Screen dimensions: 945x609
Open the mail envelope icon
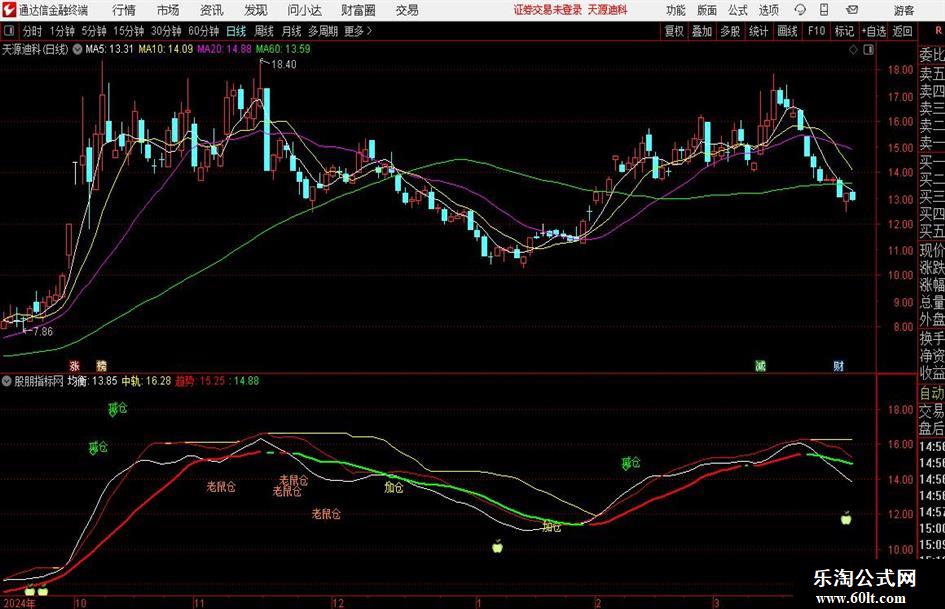pos(852,10)
